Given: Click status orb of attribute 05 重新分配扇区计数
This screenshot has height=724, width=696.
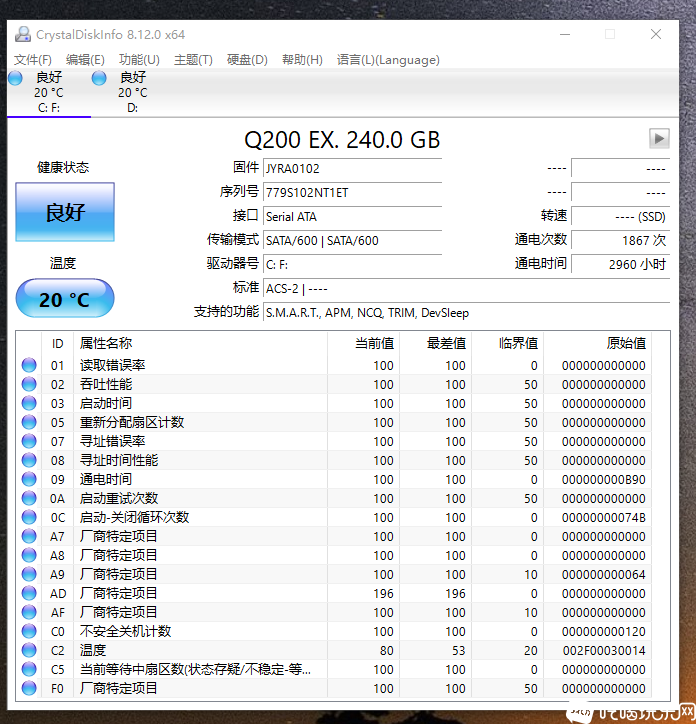Looking at the screenshot, I should tap(29, 422).
